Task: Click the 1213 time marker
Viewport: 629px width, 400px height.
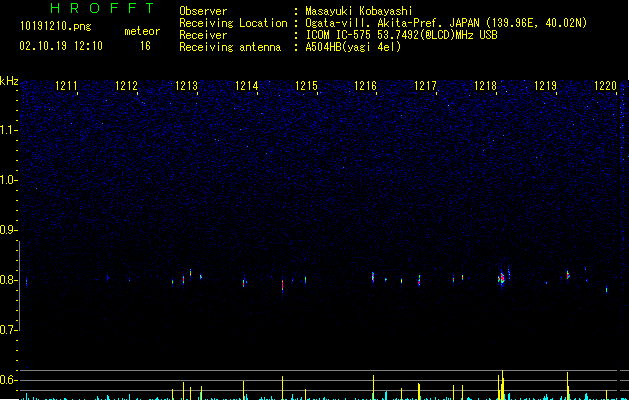Action: click(x=186, y=86)
